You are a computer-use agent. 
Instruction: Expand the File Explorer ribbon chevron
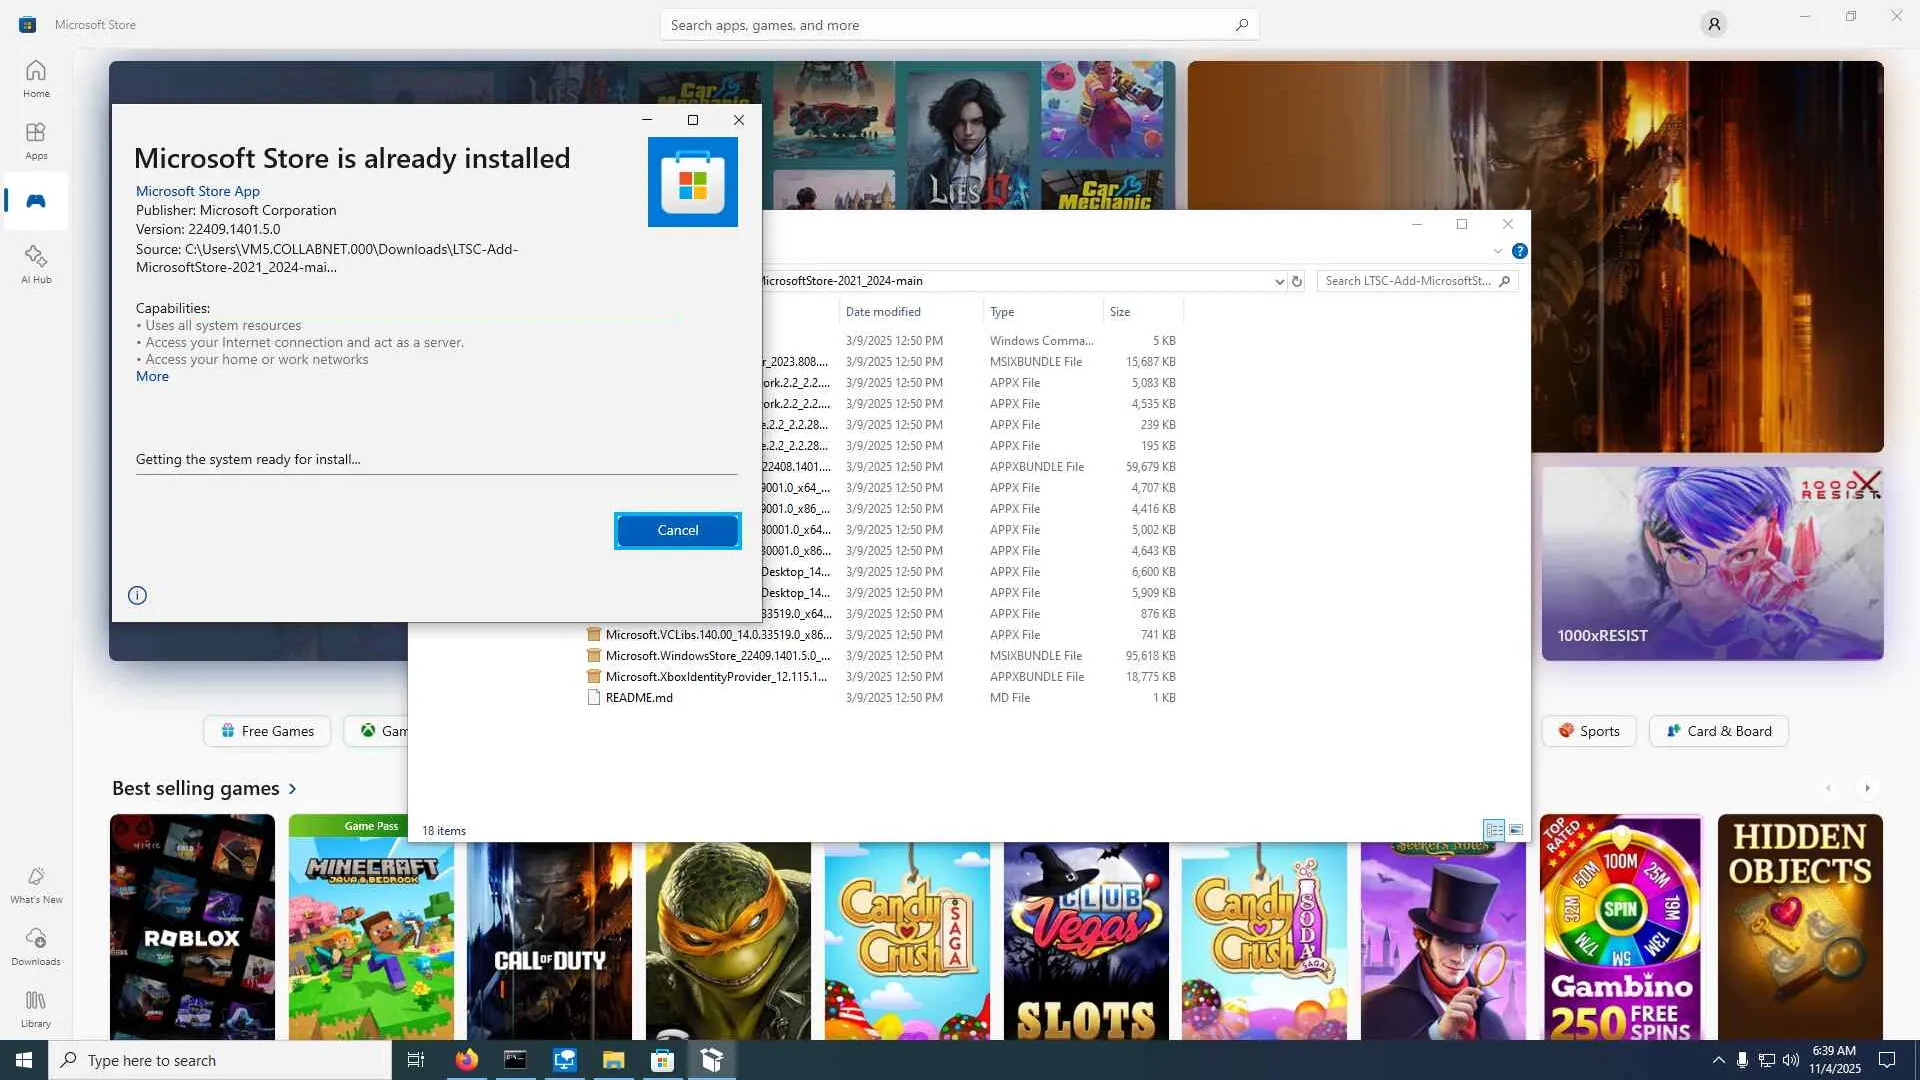coord(1497,251)
